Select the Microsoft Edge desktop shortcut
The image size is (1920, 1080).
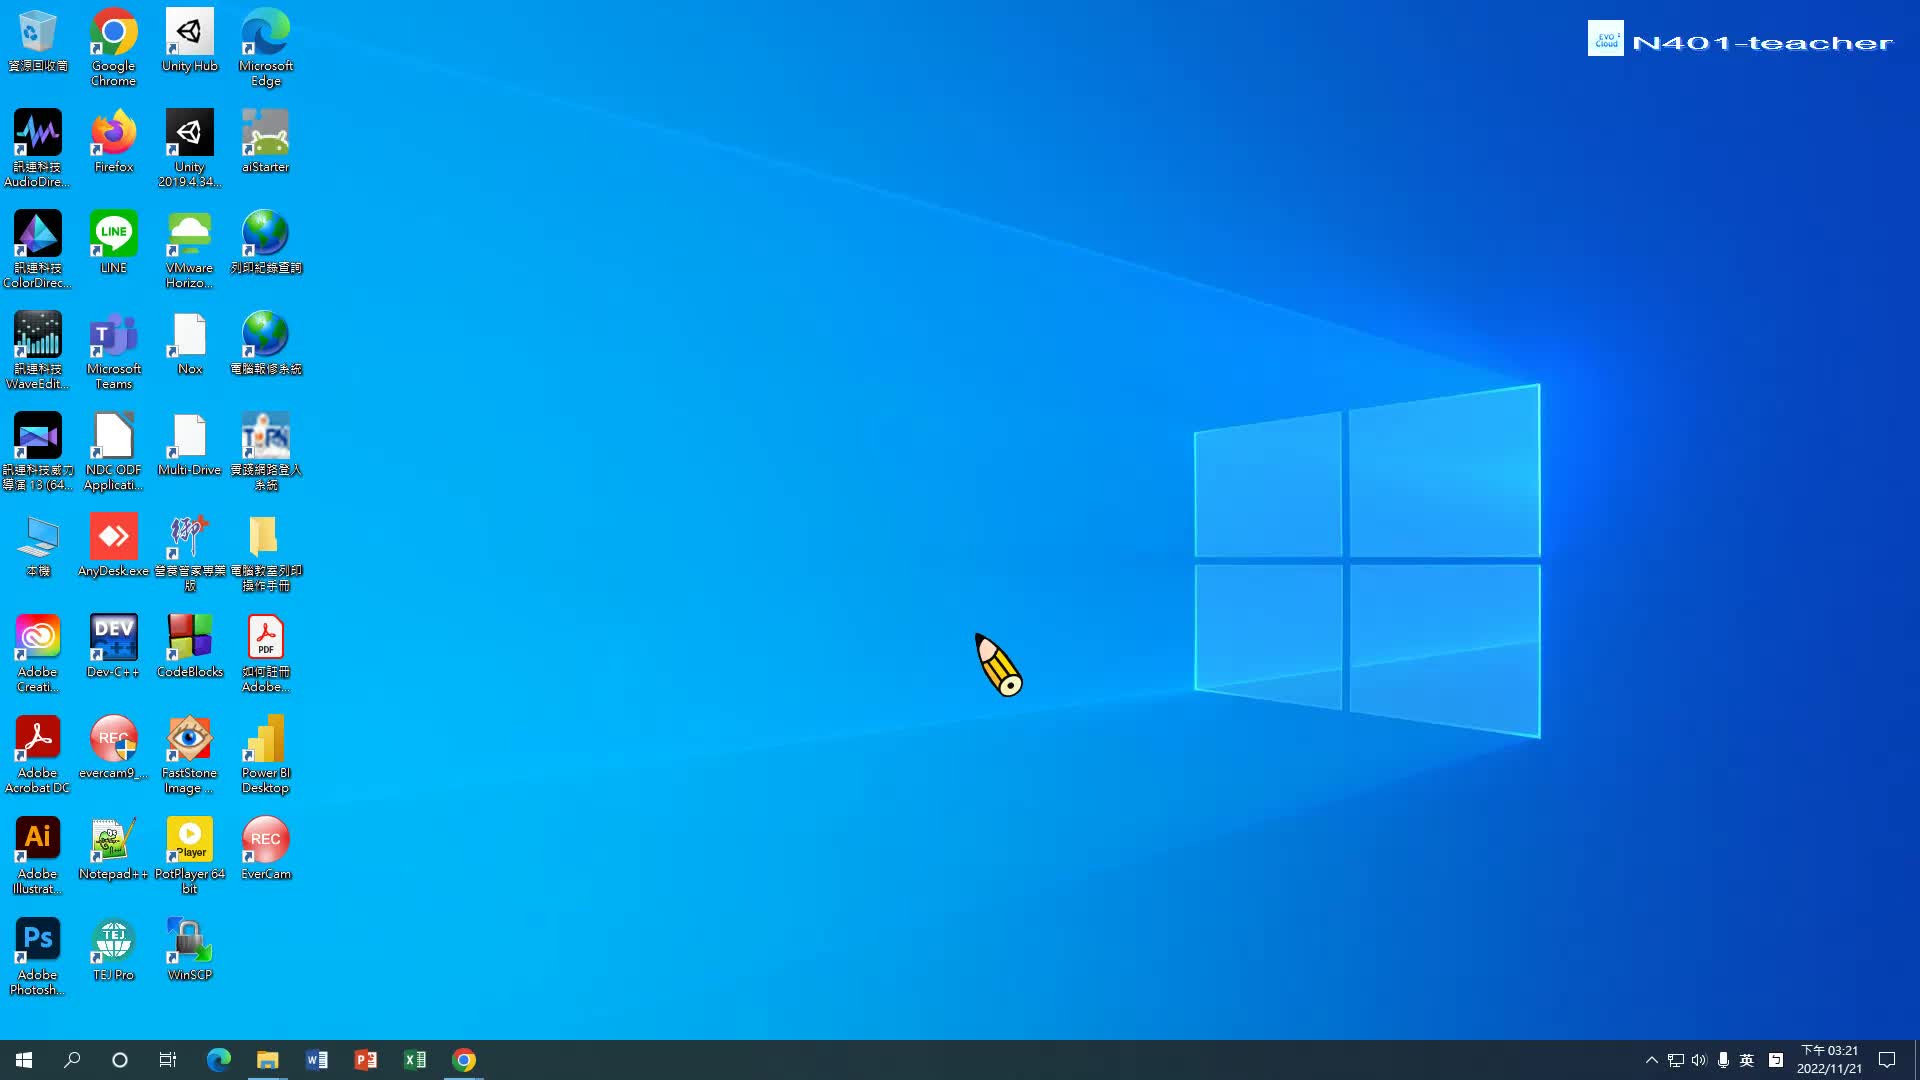(266, 48)
